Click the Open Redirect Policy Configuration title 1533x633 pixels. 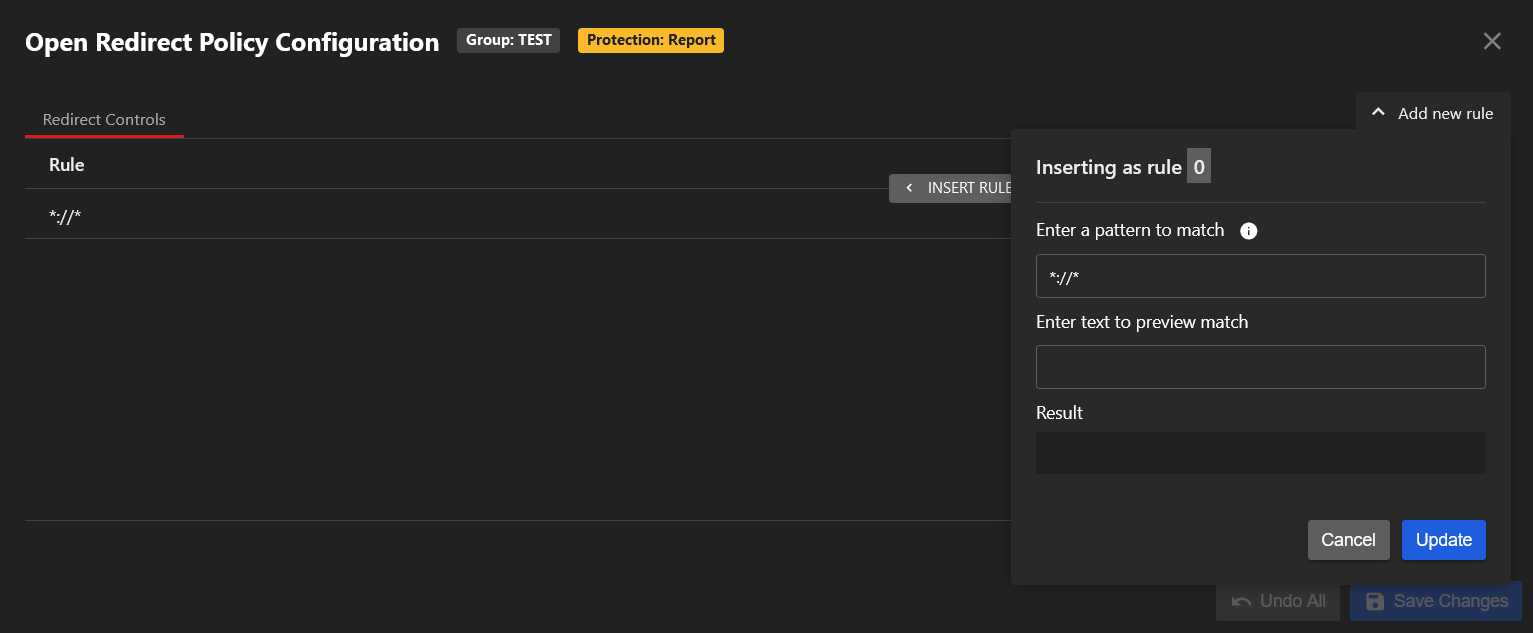coord(232,42)
